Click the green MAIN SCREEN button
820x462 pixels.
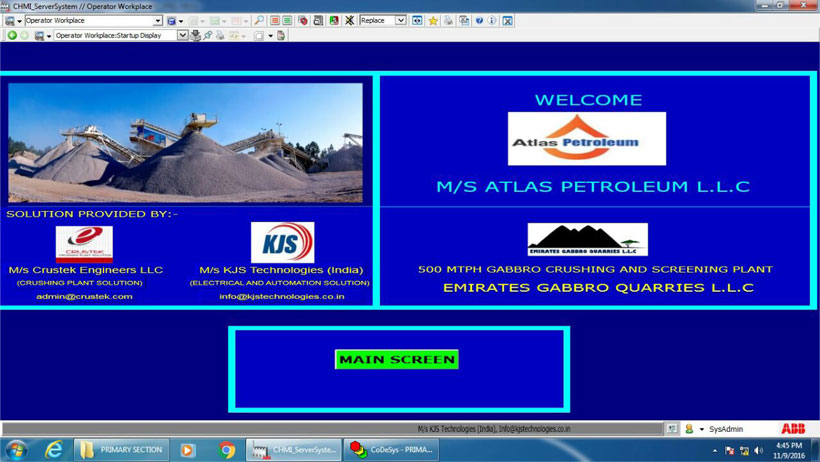[x=396, y=359]
